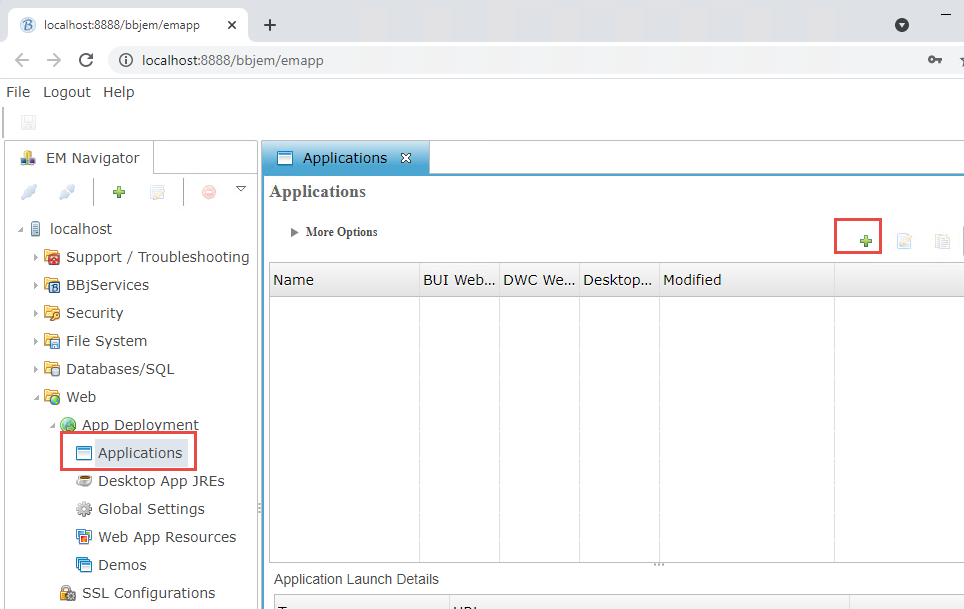Click the saved passwords key icon
Viewport: 964px width, 609px height.
click(934, 60)
